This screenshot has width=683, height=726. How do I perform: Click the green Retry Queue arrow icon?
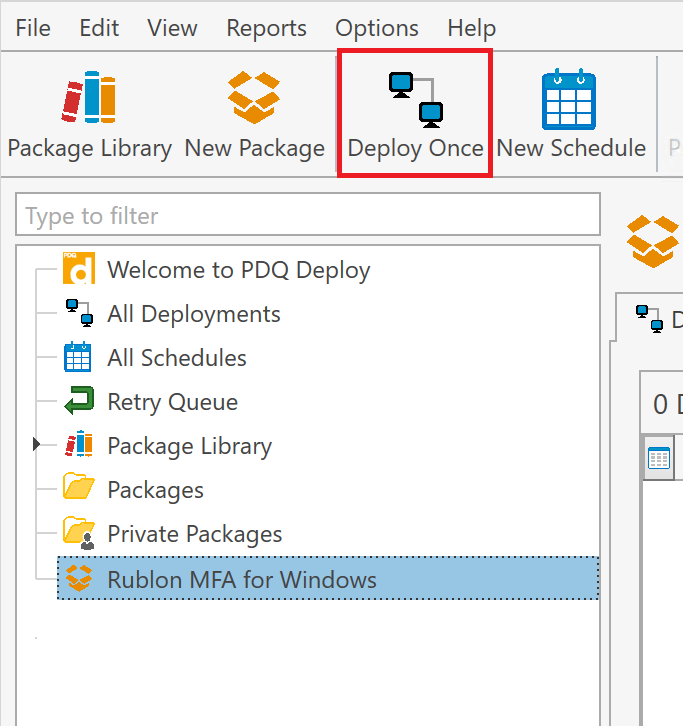point(79,402)
